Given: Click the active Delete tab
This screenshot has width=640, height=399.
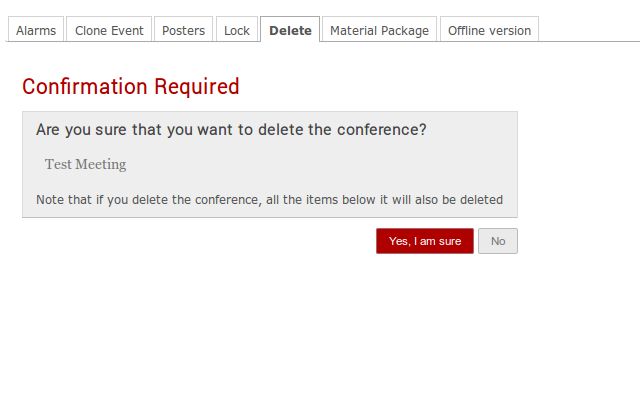Looking at the screenshot, I should pos(290,30).
